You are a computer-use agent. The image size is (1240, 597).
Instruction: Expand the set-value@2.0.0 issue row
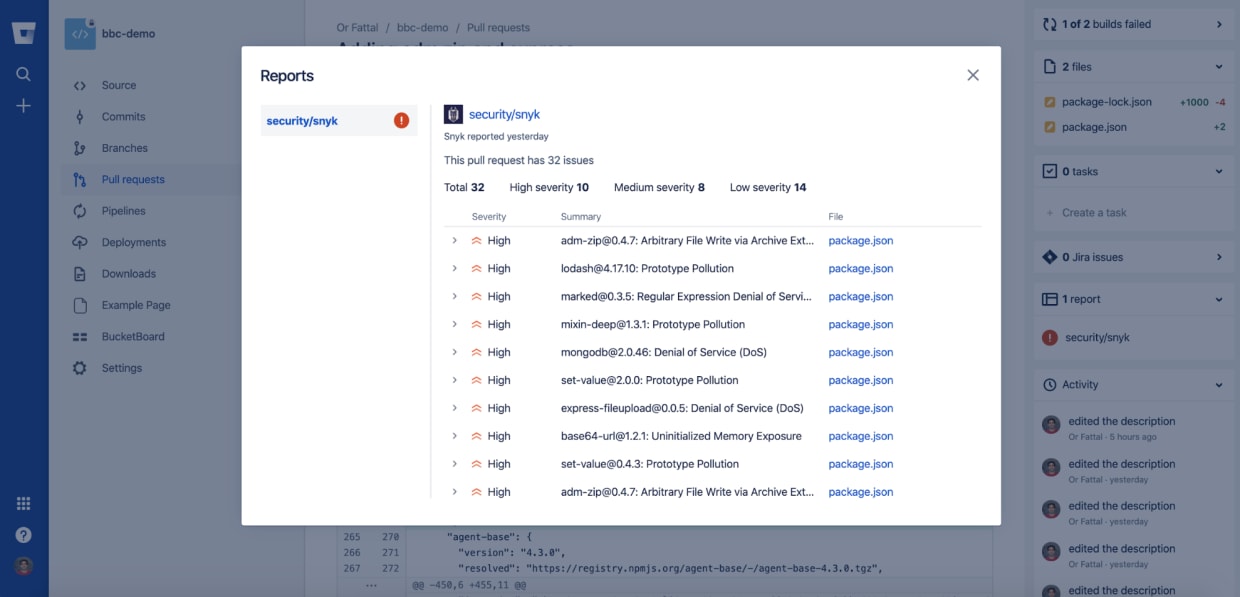[454, 381]
